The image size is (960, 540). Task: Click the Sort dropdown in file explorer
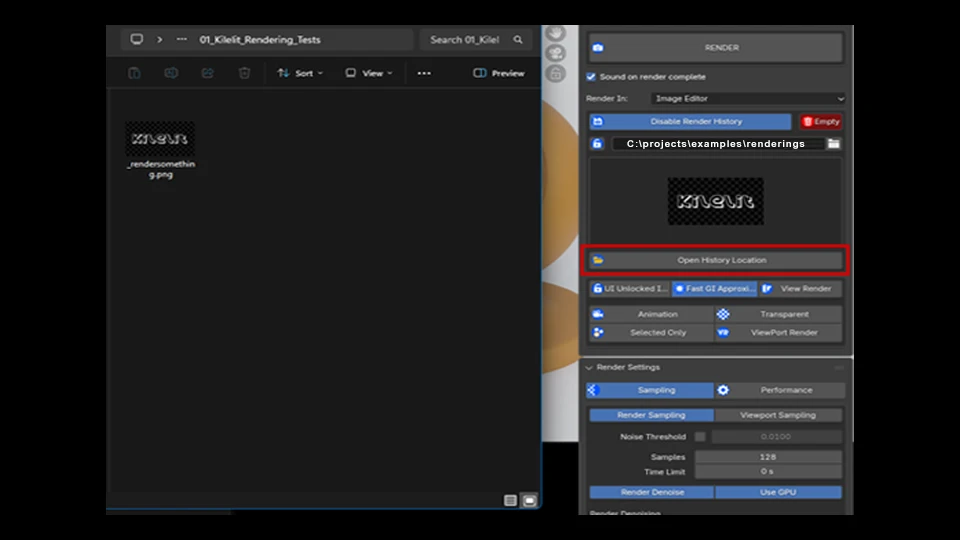coord(300,73)
